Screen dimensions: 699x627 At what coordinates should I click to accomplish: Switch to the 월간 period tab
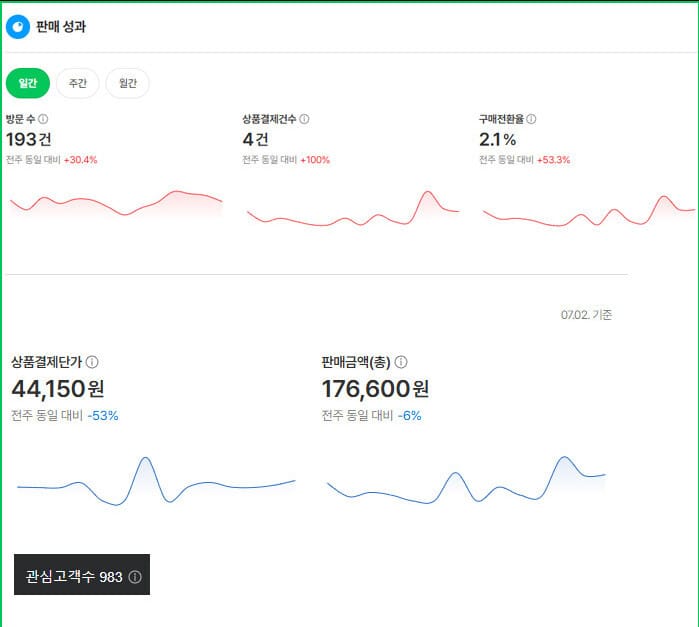(127, 83)
